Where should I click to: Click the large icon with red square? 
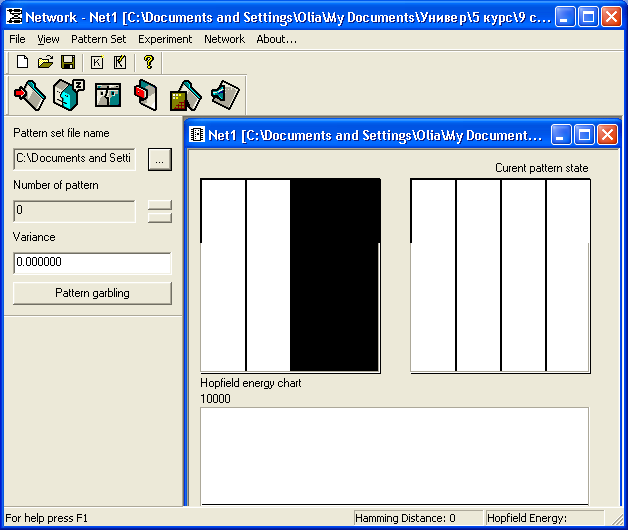[x=146, y=95]
